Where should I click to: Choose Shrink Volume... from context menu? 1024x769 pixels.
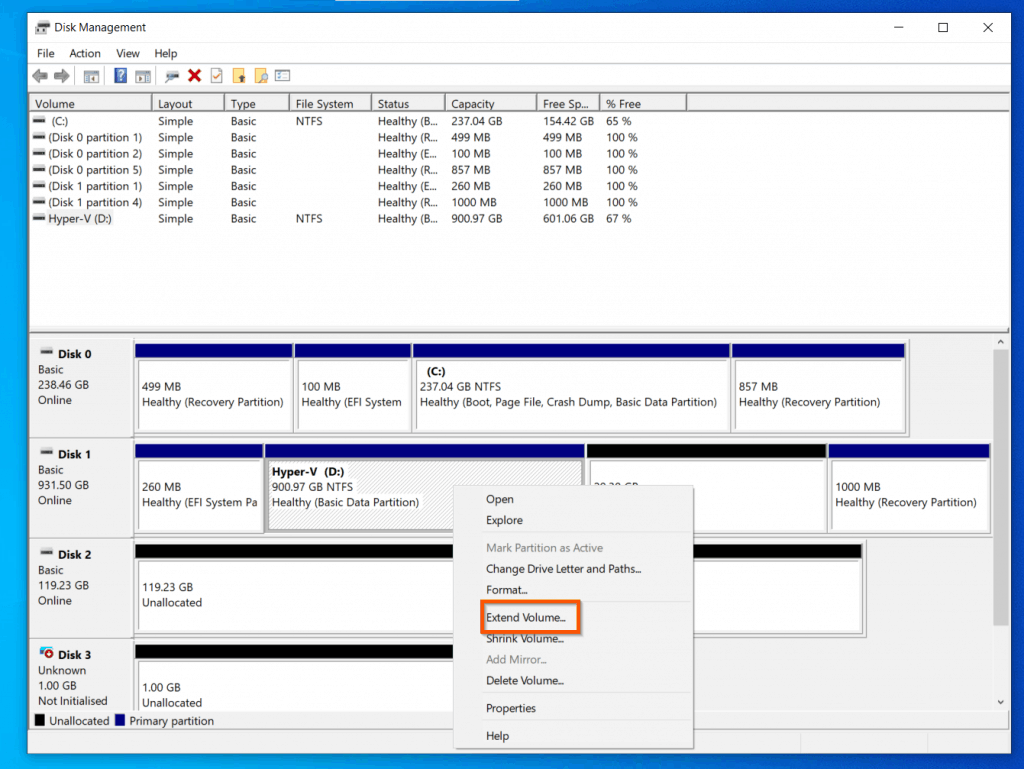573,638
